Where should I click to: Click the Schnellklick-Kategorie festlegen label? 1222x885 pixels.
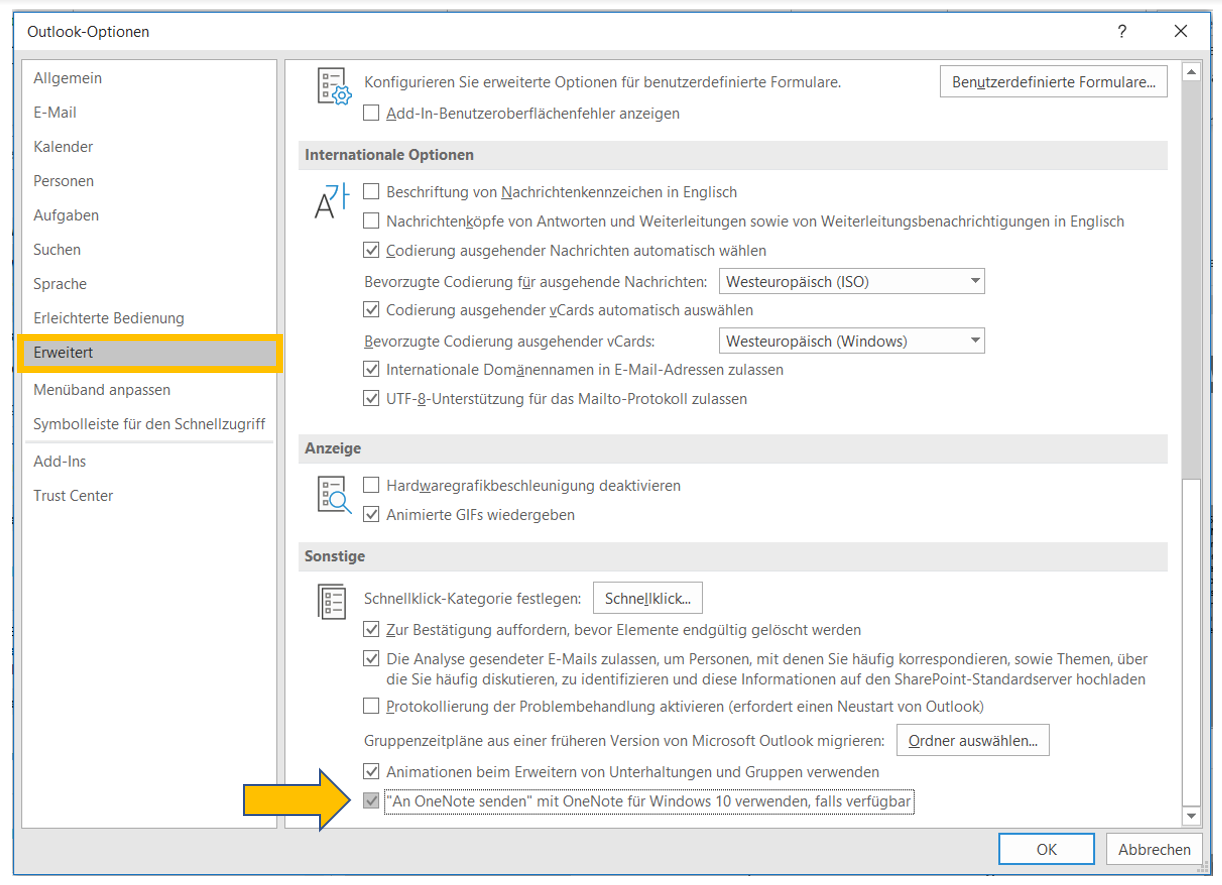(472, 599)
